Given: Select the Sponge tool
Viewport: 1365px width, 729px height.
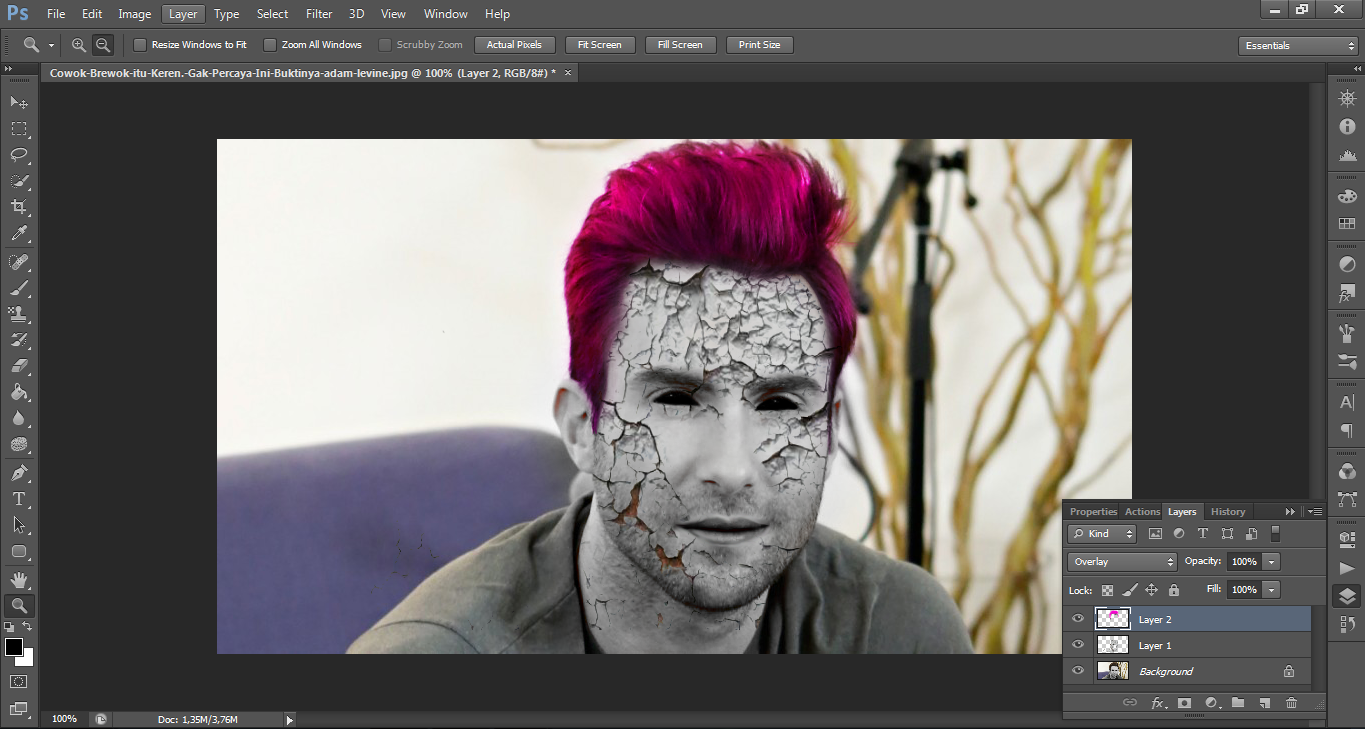Looking at the screenshot, I should pos(19,444).
